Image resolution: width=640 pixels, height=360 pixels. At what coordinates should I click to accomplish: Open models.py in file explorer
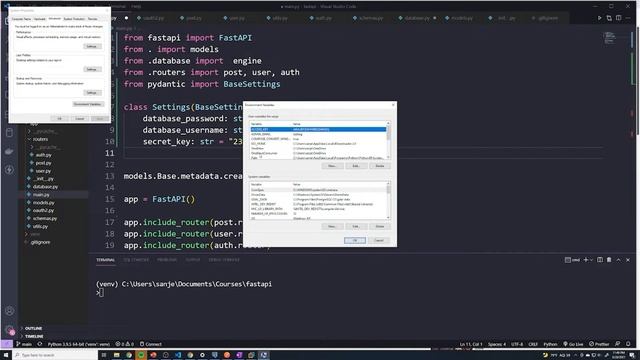44,202
